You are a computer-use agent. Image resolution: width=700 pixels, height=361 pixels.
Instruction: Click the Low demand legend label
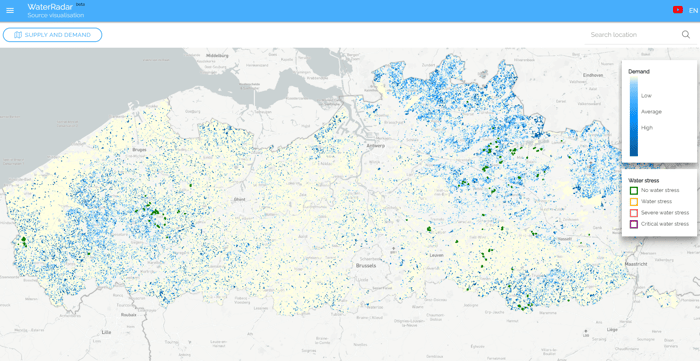(x=646, y=96)
